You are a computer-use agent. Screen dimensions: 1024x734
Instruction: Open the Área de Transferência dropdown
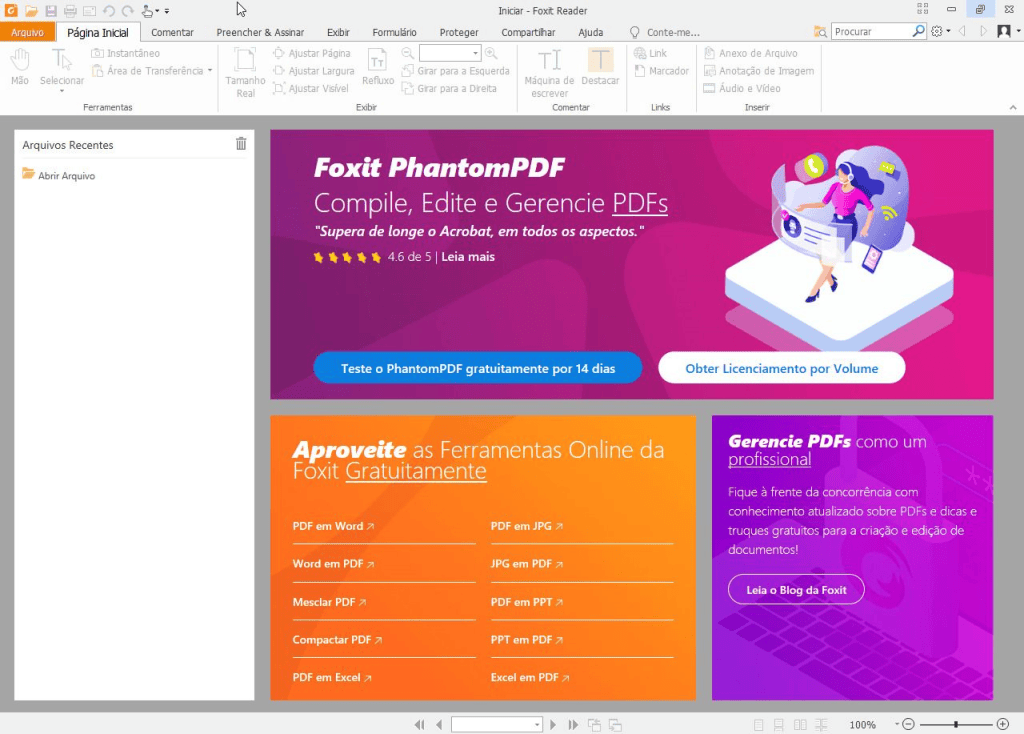click(210, 70)
